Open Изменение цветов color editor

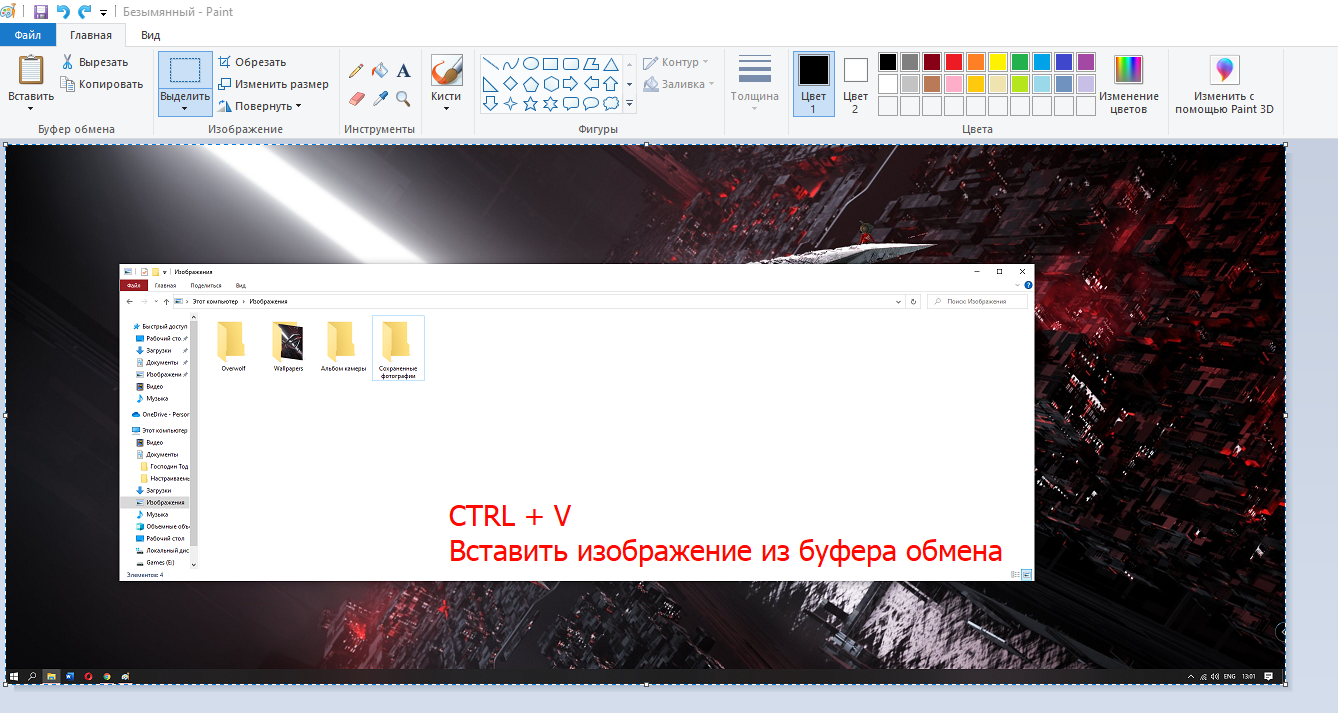[1128, 84]
